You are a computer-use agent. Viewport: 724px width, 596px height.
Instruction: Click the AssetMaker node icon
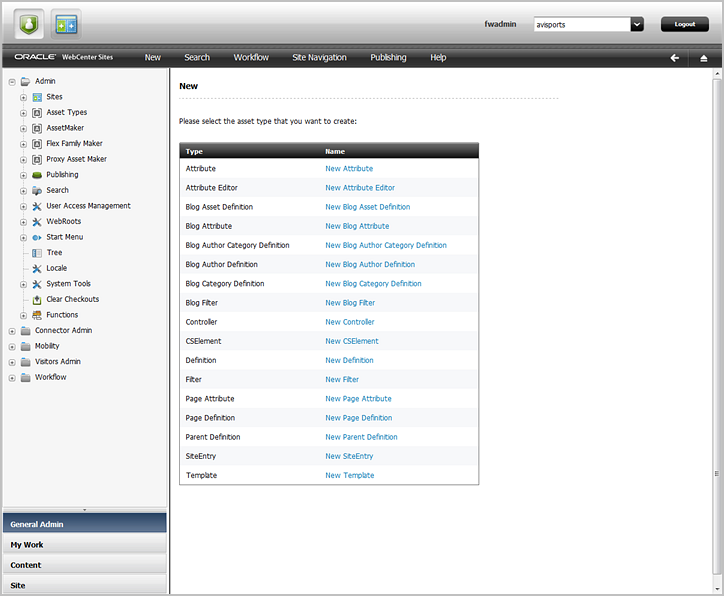37,128
